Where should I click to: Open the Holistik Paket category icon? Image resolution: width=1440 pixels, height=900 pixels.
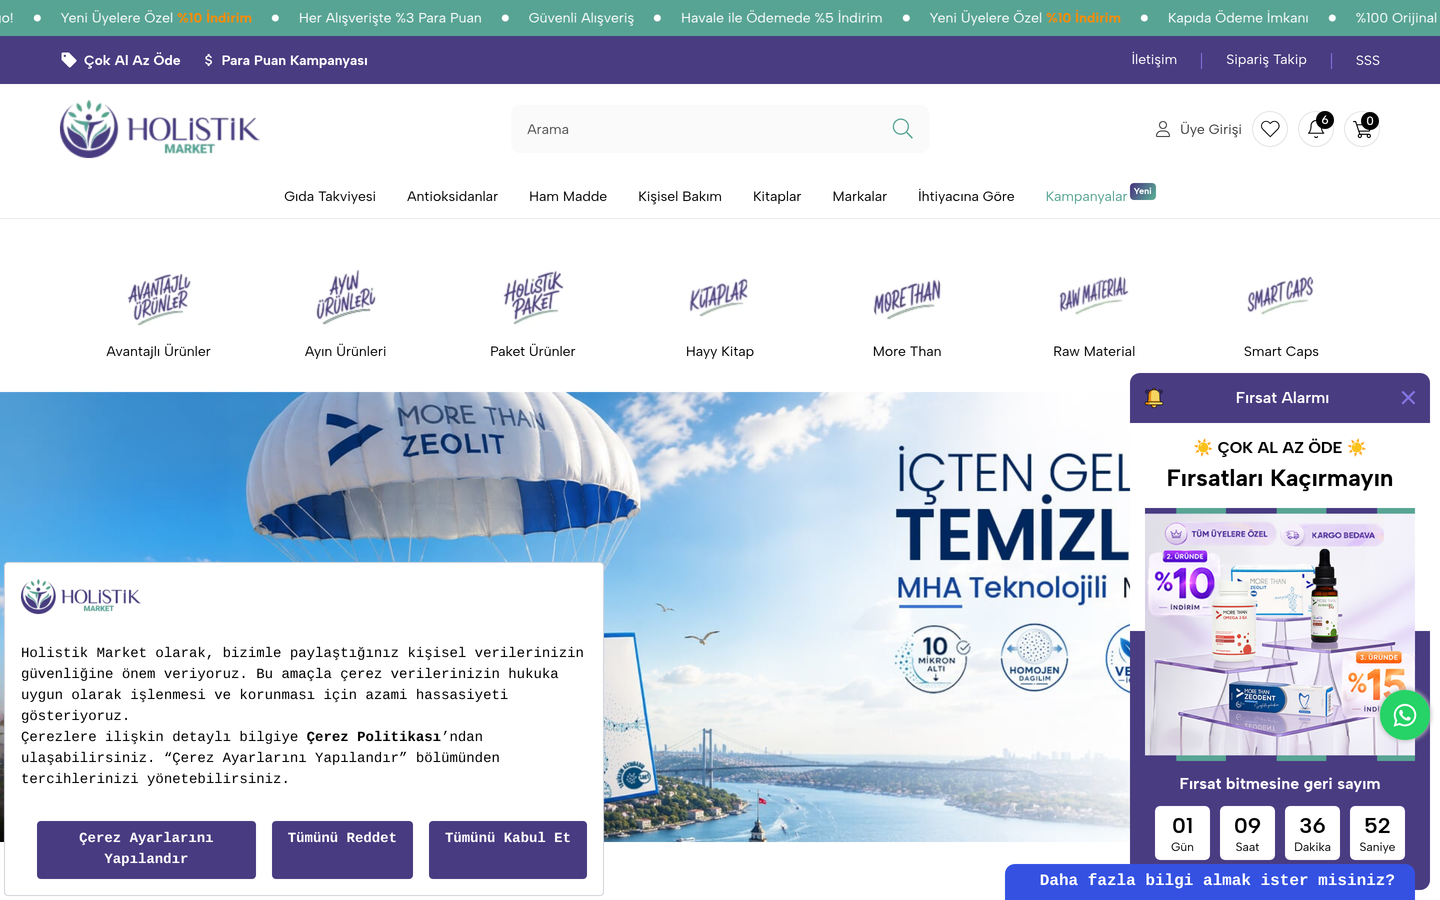(x=533, y=298)
